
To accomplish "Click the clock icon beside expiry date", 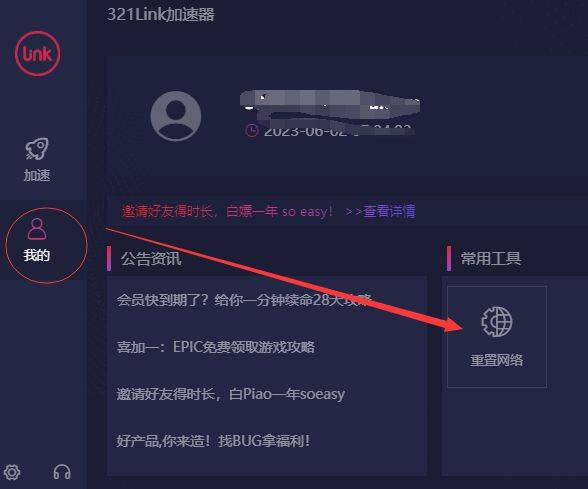I will tap(252, 130).
